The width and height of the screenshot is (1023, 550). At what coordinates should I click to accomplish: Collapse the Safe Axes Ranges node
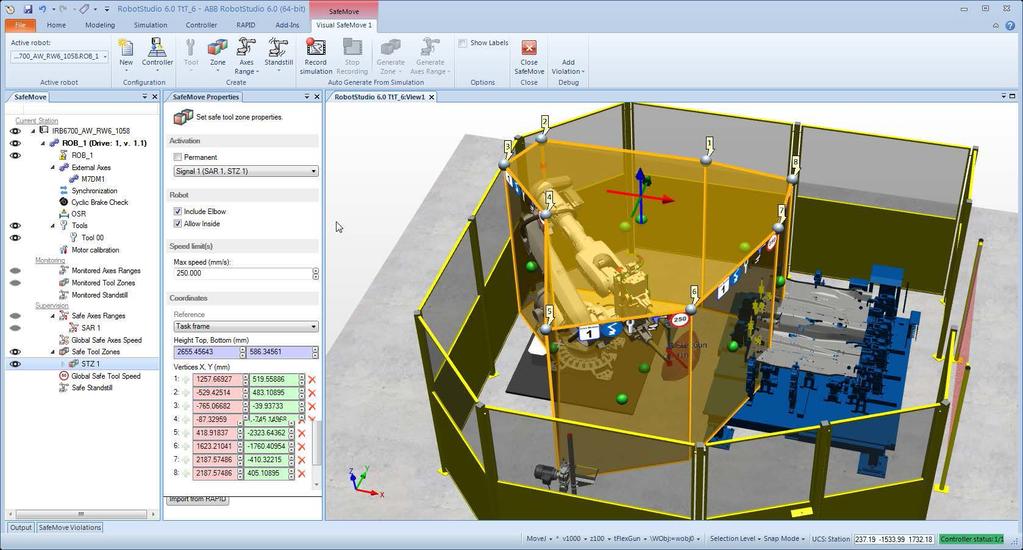click(x=53, y=316)
